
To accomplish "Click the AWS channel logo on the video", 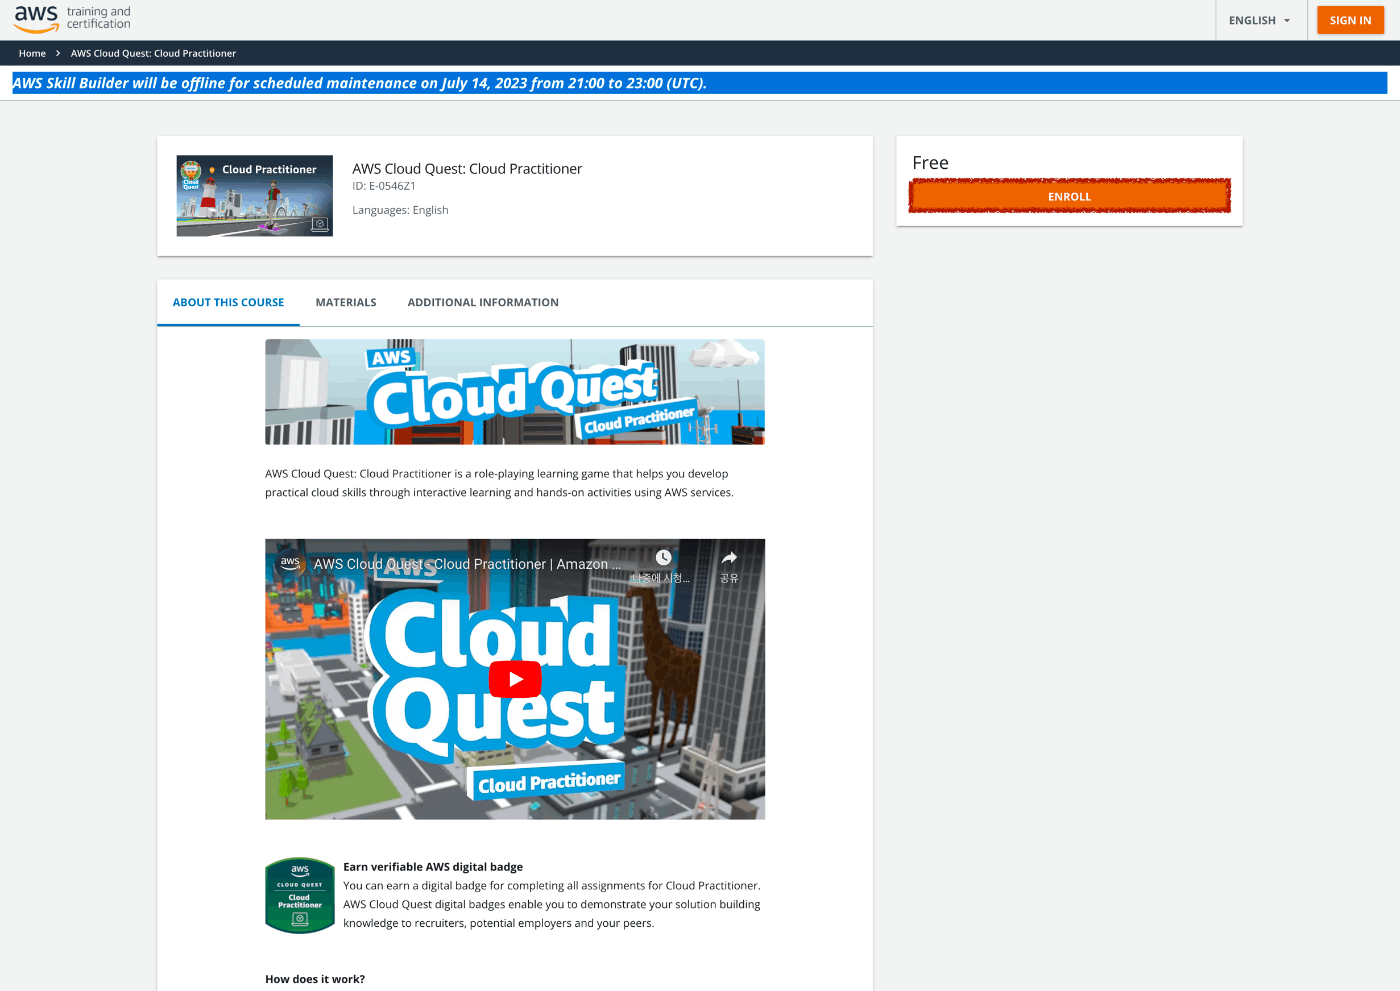I will click(290, 563).
